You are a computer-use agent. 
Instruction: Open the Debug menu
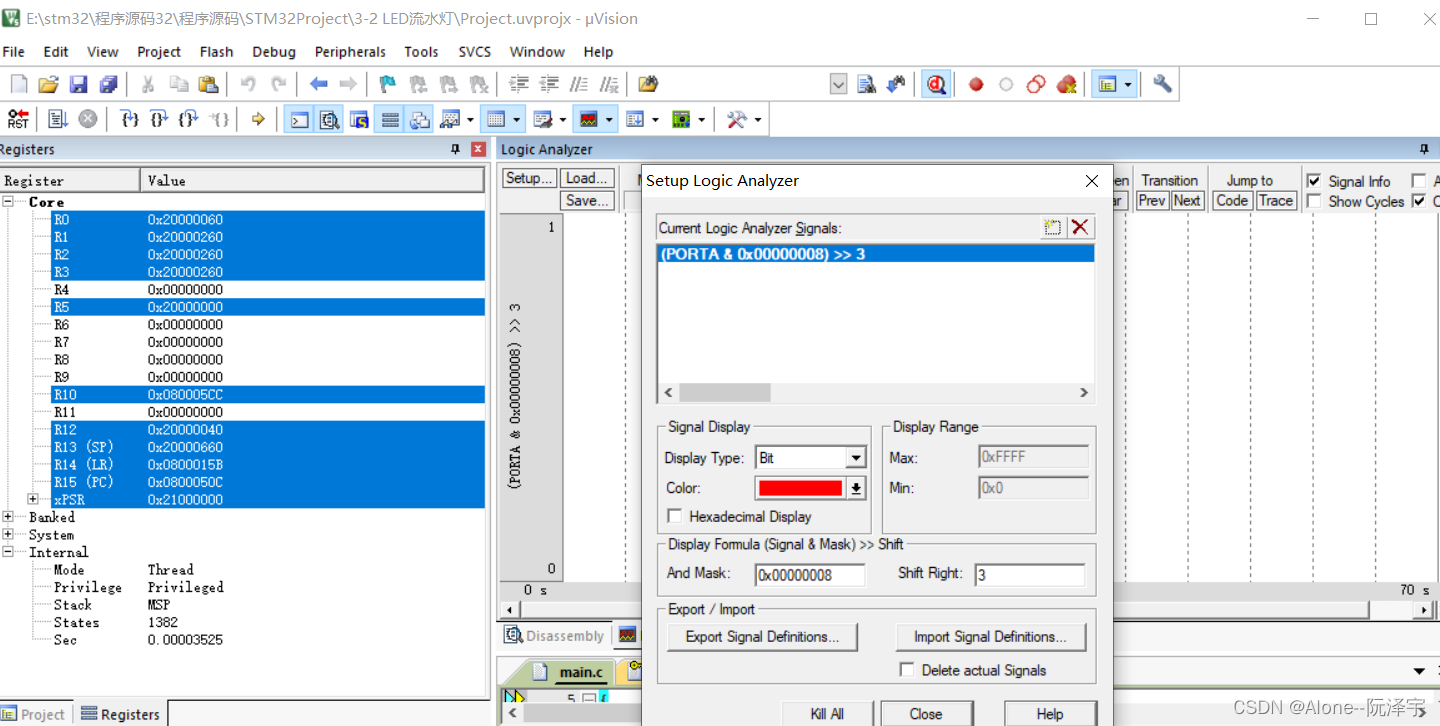click(x=274, y=52)
